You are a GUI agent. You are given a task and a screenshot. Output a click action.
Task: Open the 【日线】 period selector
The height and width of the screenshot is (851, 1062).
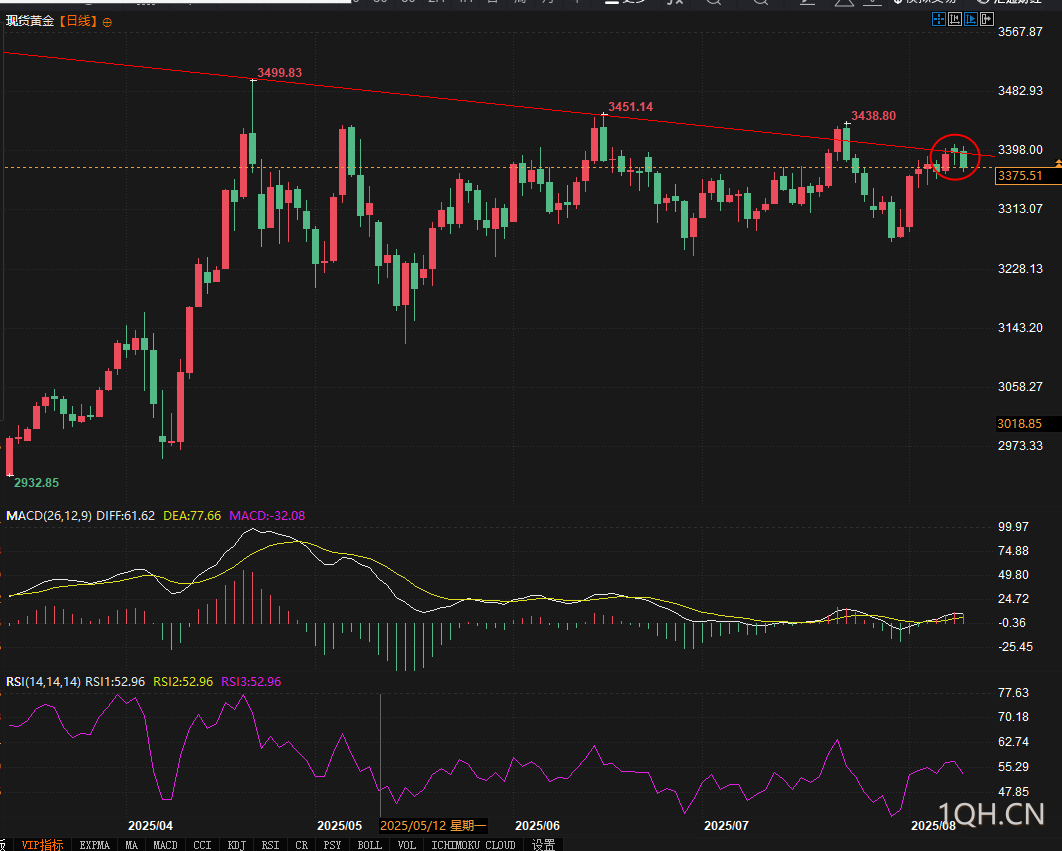(78, 21)
